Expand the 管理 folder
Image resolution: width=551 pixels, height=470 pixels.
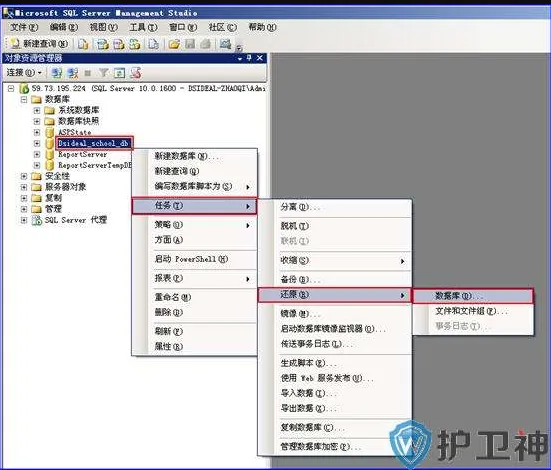[x=24, y=209]
